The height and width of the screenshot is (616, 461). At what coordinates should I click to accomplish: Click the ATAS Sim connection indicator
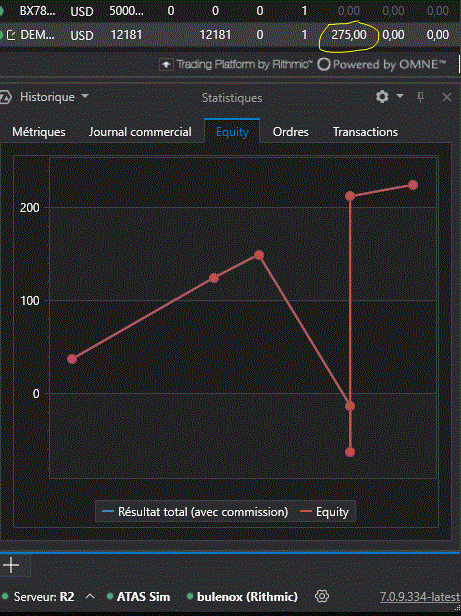(x=139, y=597)
